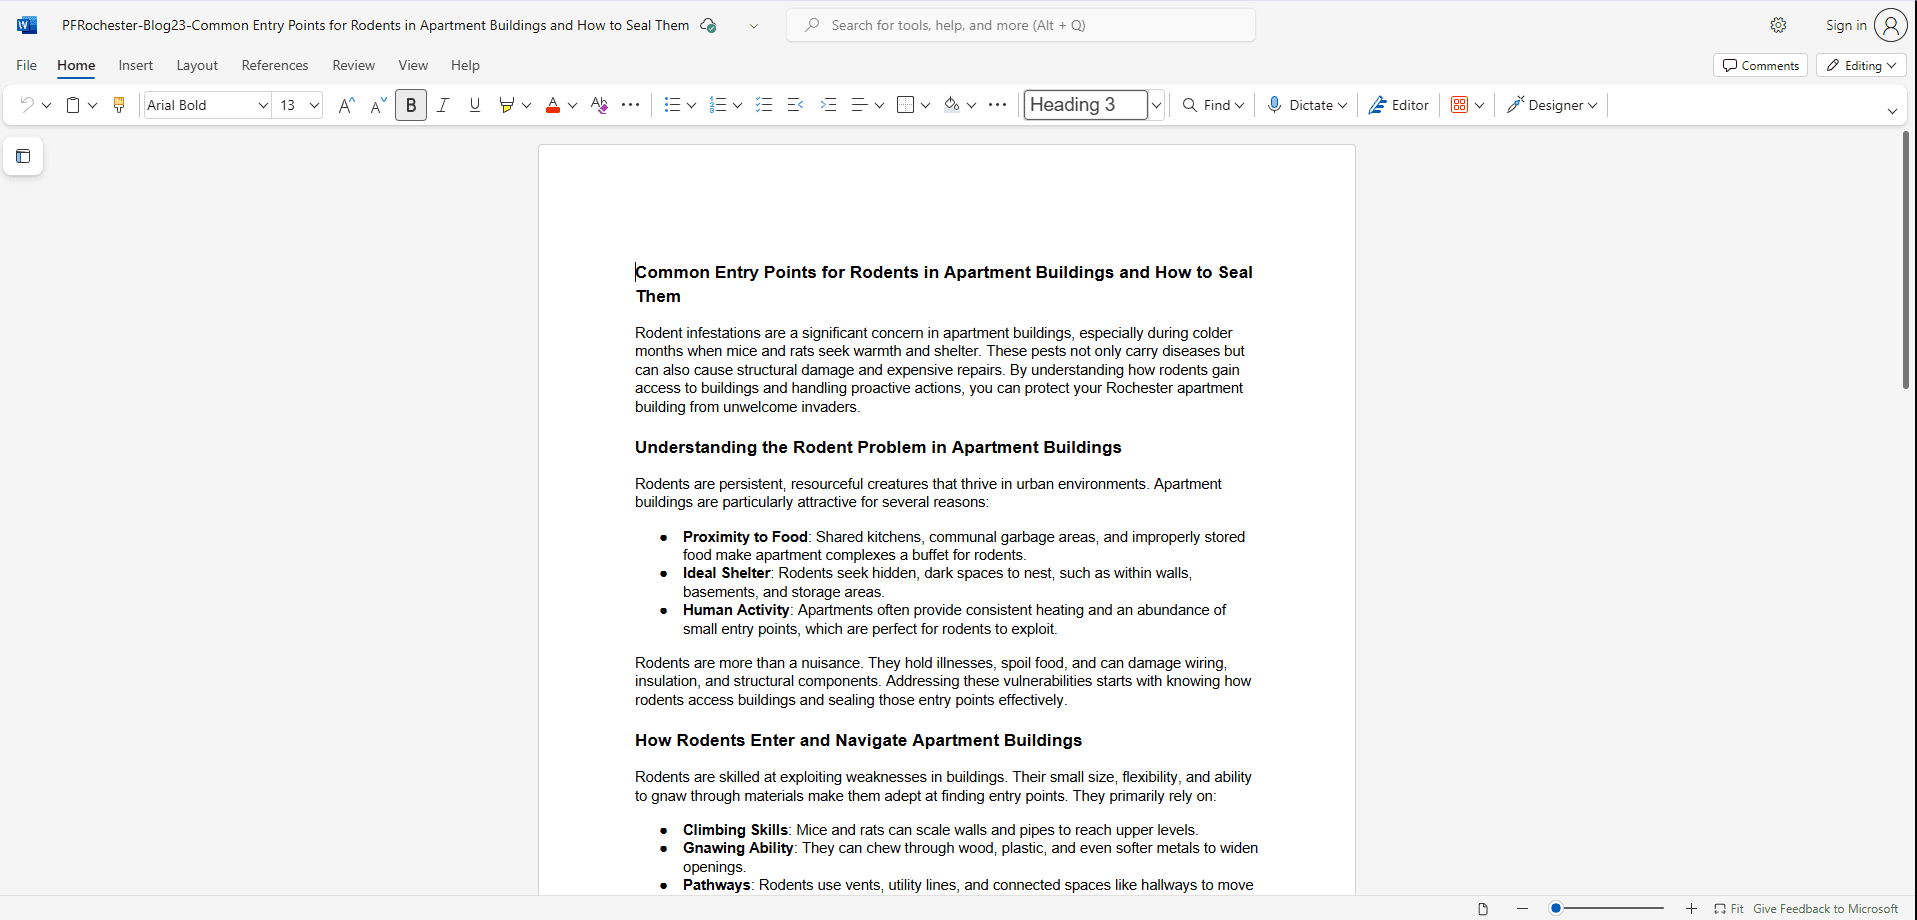Click Give Feedback to Microsoft
Viewport: 1917px width, 920px height.
1825,909
